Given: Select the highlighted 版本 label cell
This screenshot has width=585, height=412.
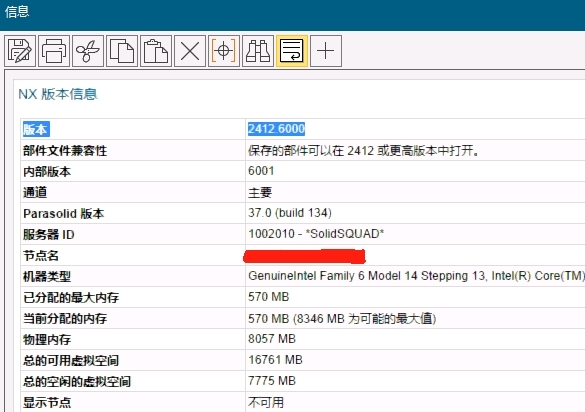Looking at the screenshot, I should coord(36,129).
